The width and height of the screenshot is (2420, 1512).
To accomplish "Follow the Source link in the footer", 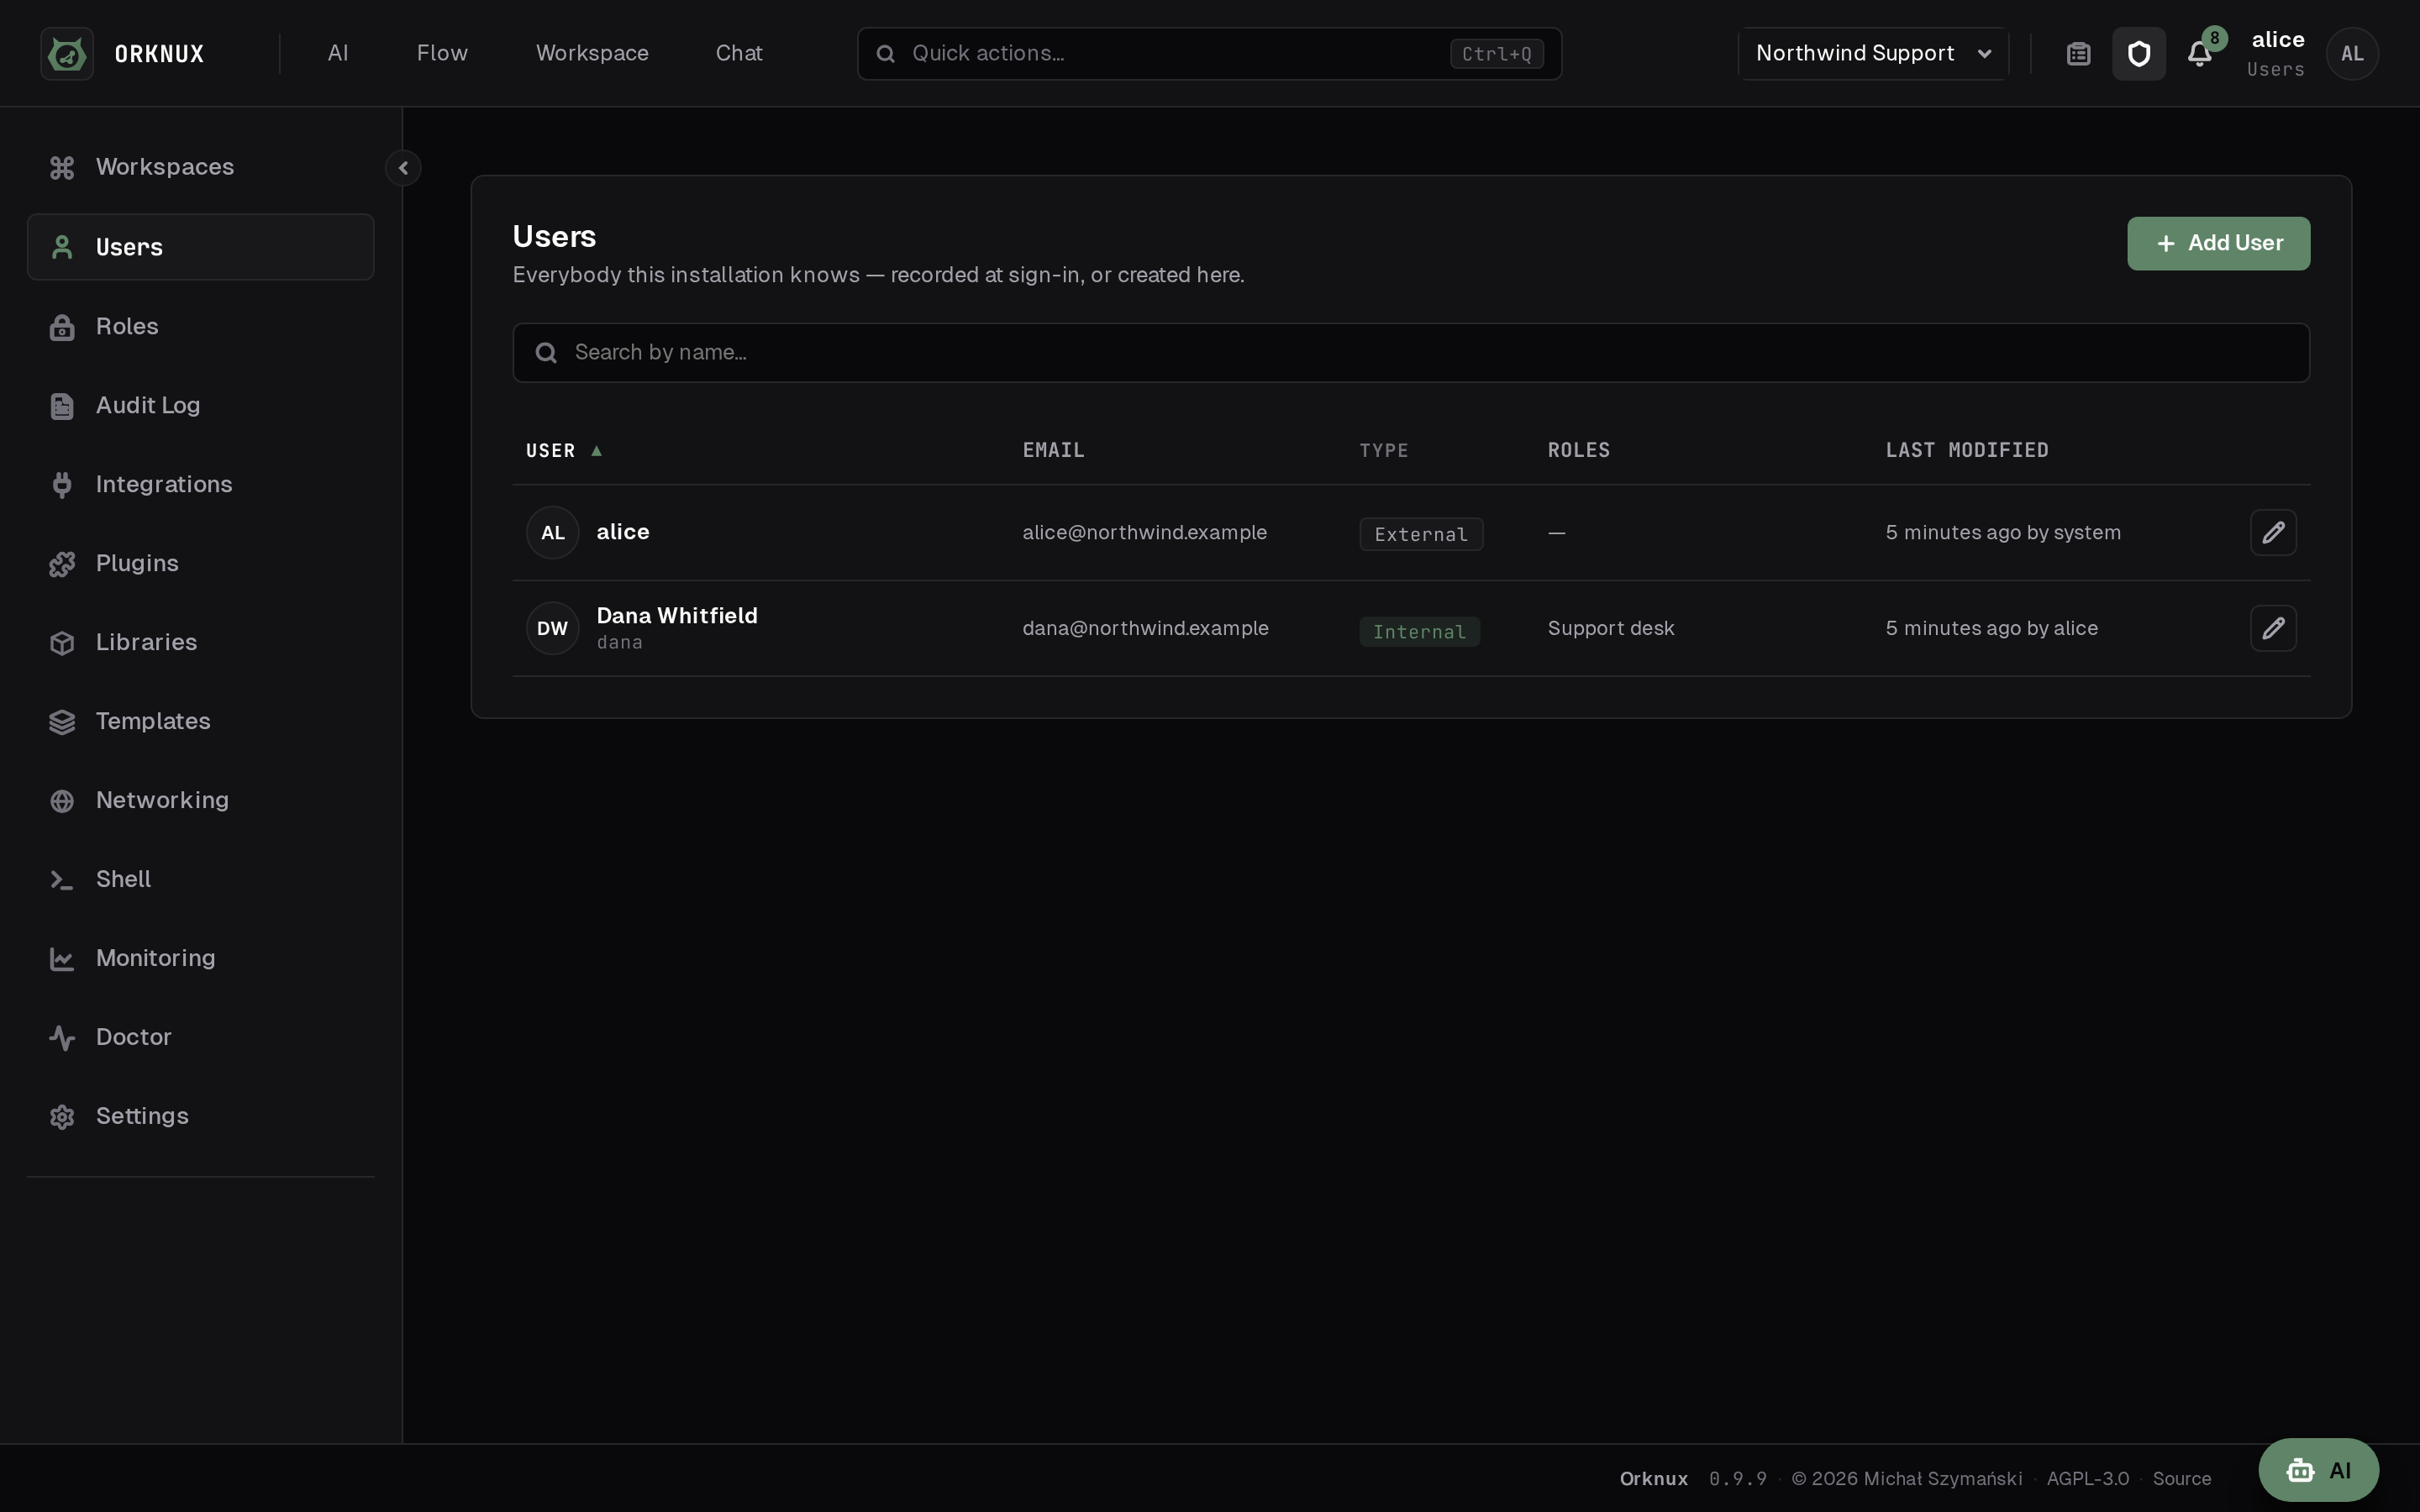I will 2182,1478.
